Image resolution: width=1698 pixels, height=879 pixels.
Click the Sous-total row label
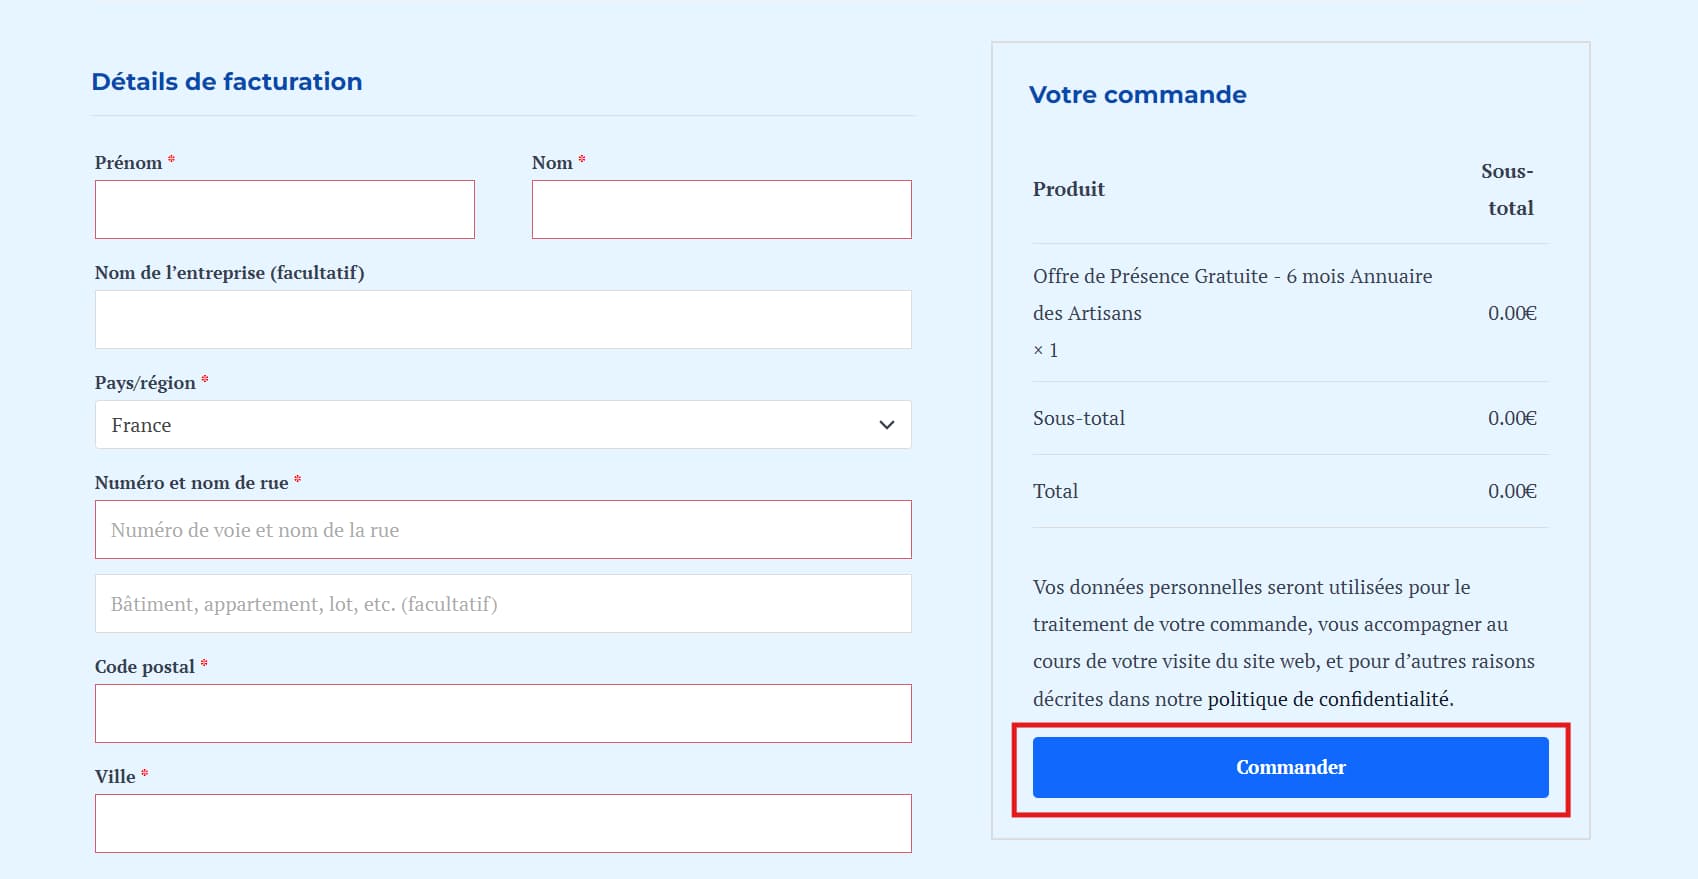coord(1079,418)
